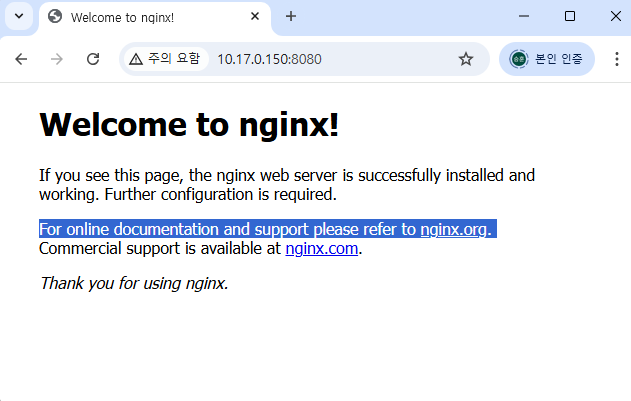631x401 pixels.
Task: Follow the nginx.com link
Action: tap(322, 248)
